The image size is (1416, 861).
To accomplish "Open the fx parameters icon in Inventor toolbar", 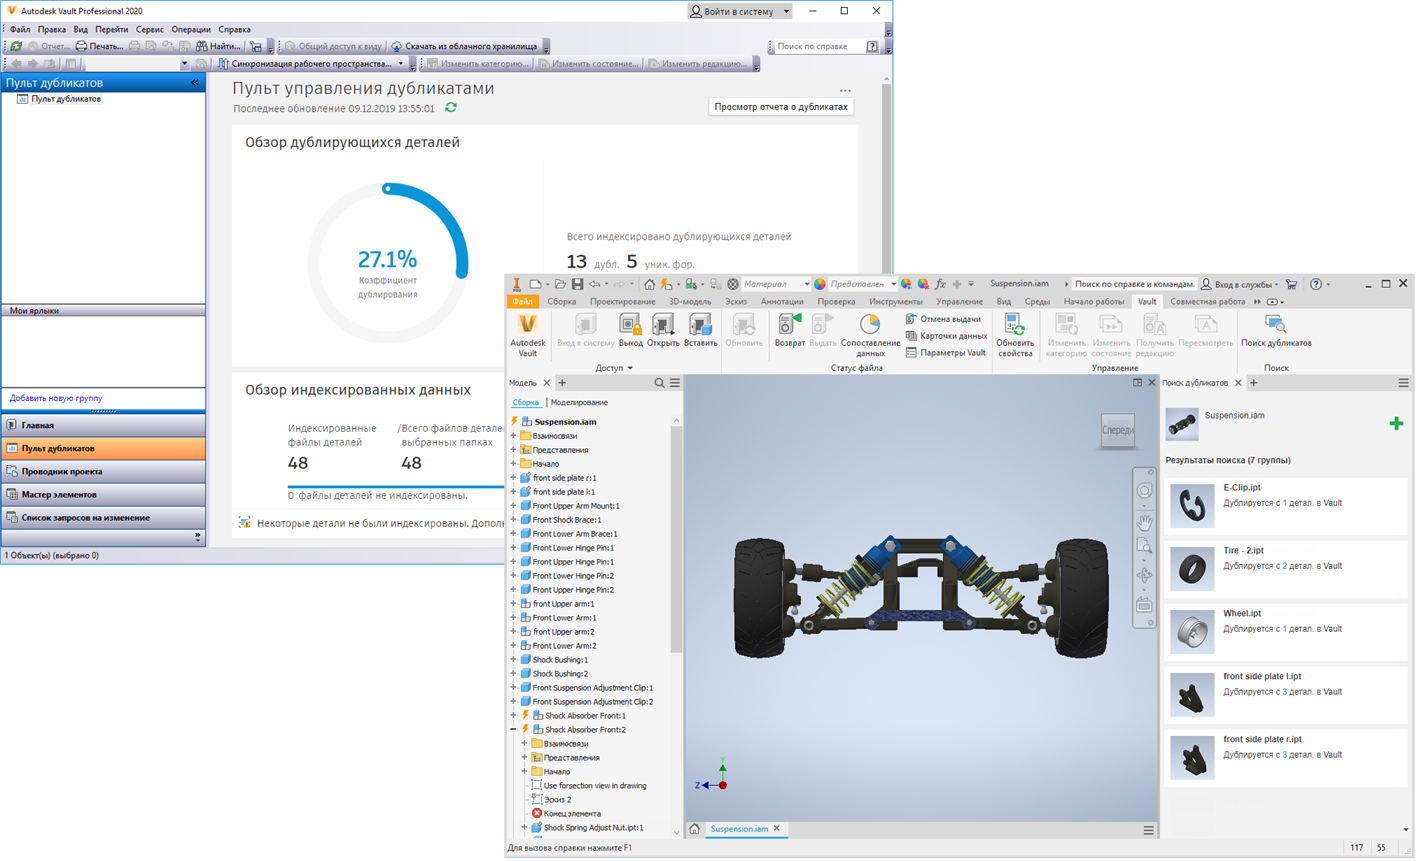I will (x=940, y=284).
